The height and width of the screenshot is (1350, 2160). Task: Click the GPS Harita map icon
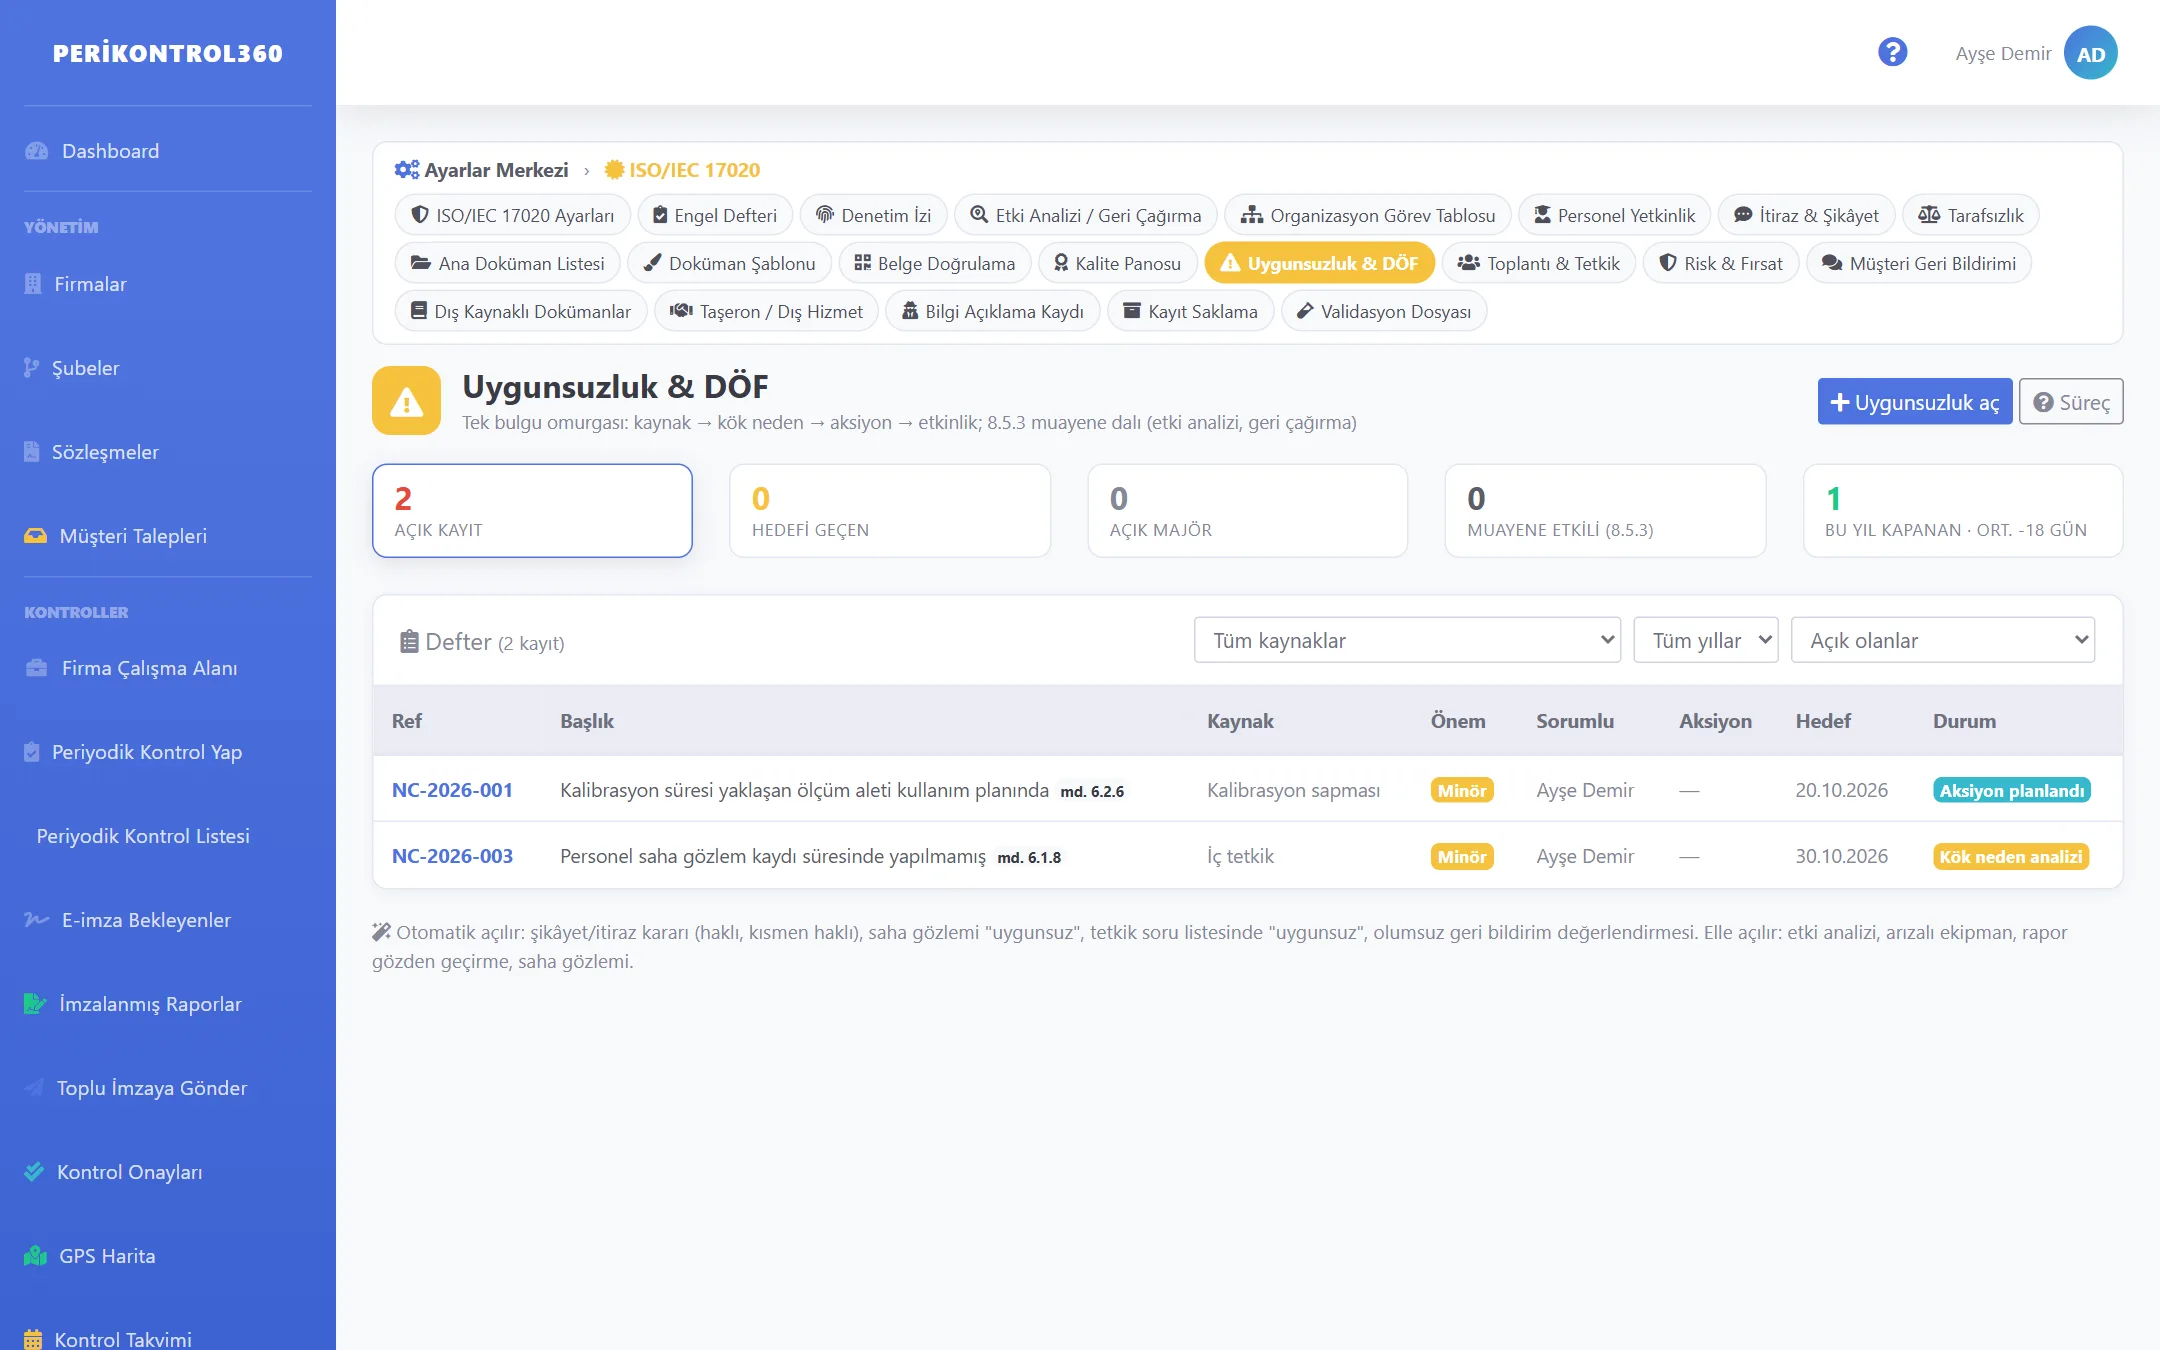[x=35, y=1256]
